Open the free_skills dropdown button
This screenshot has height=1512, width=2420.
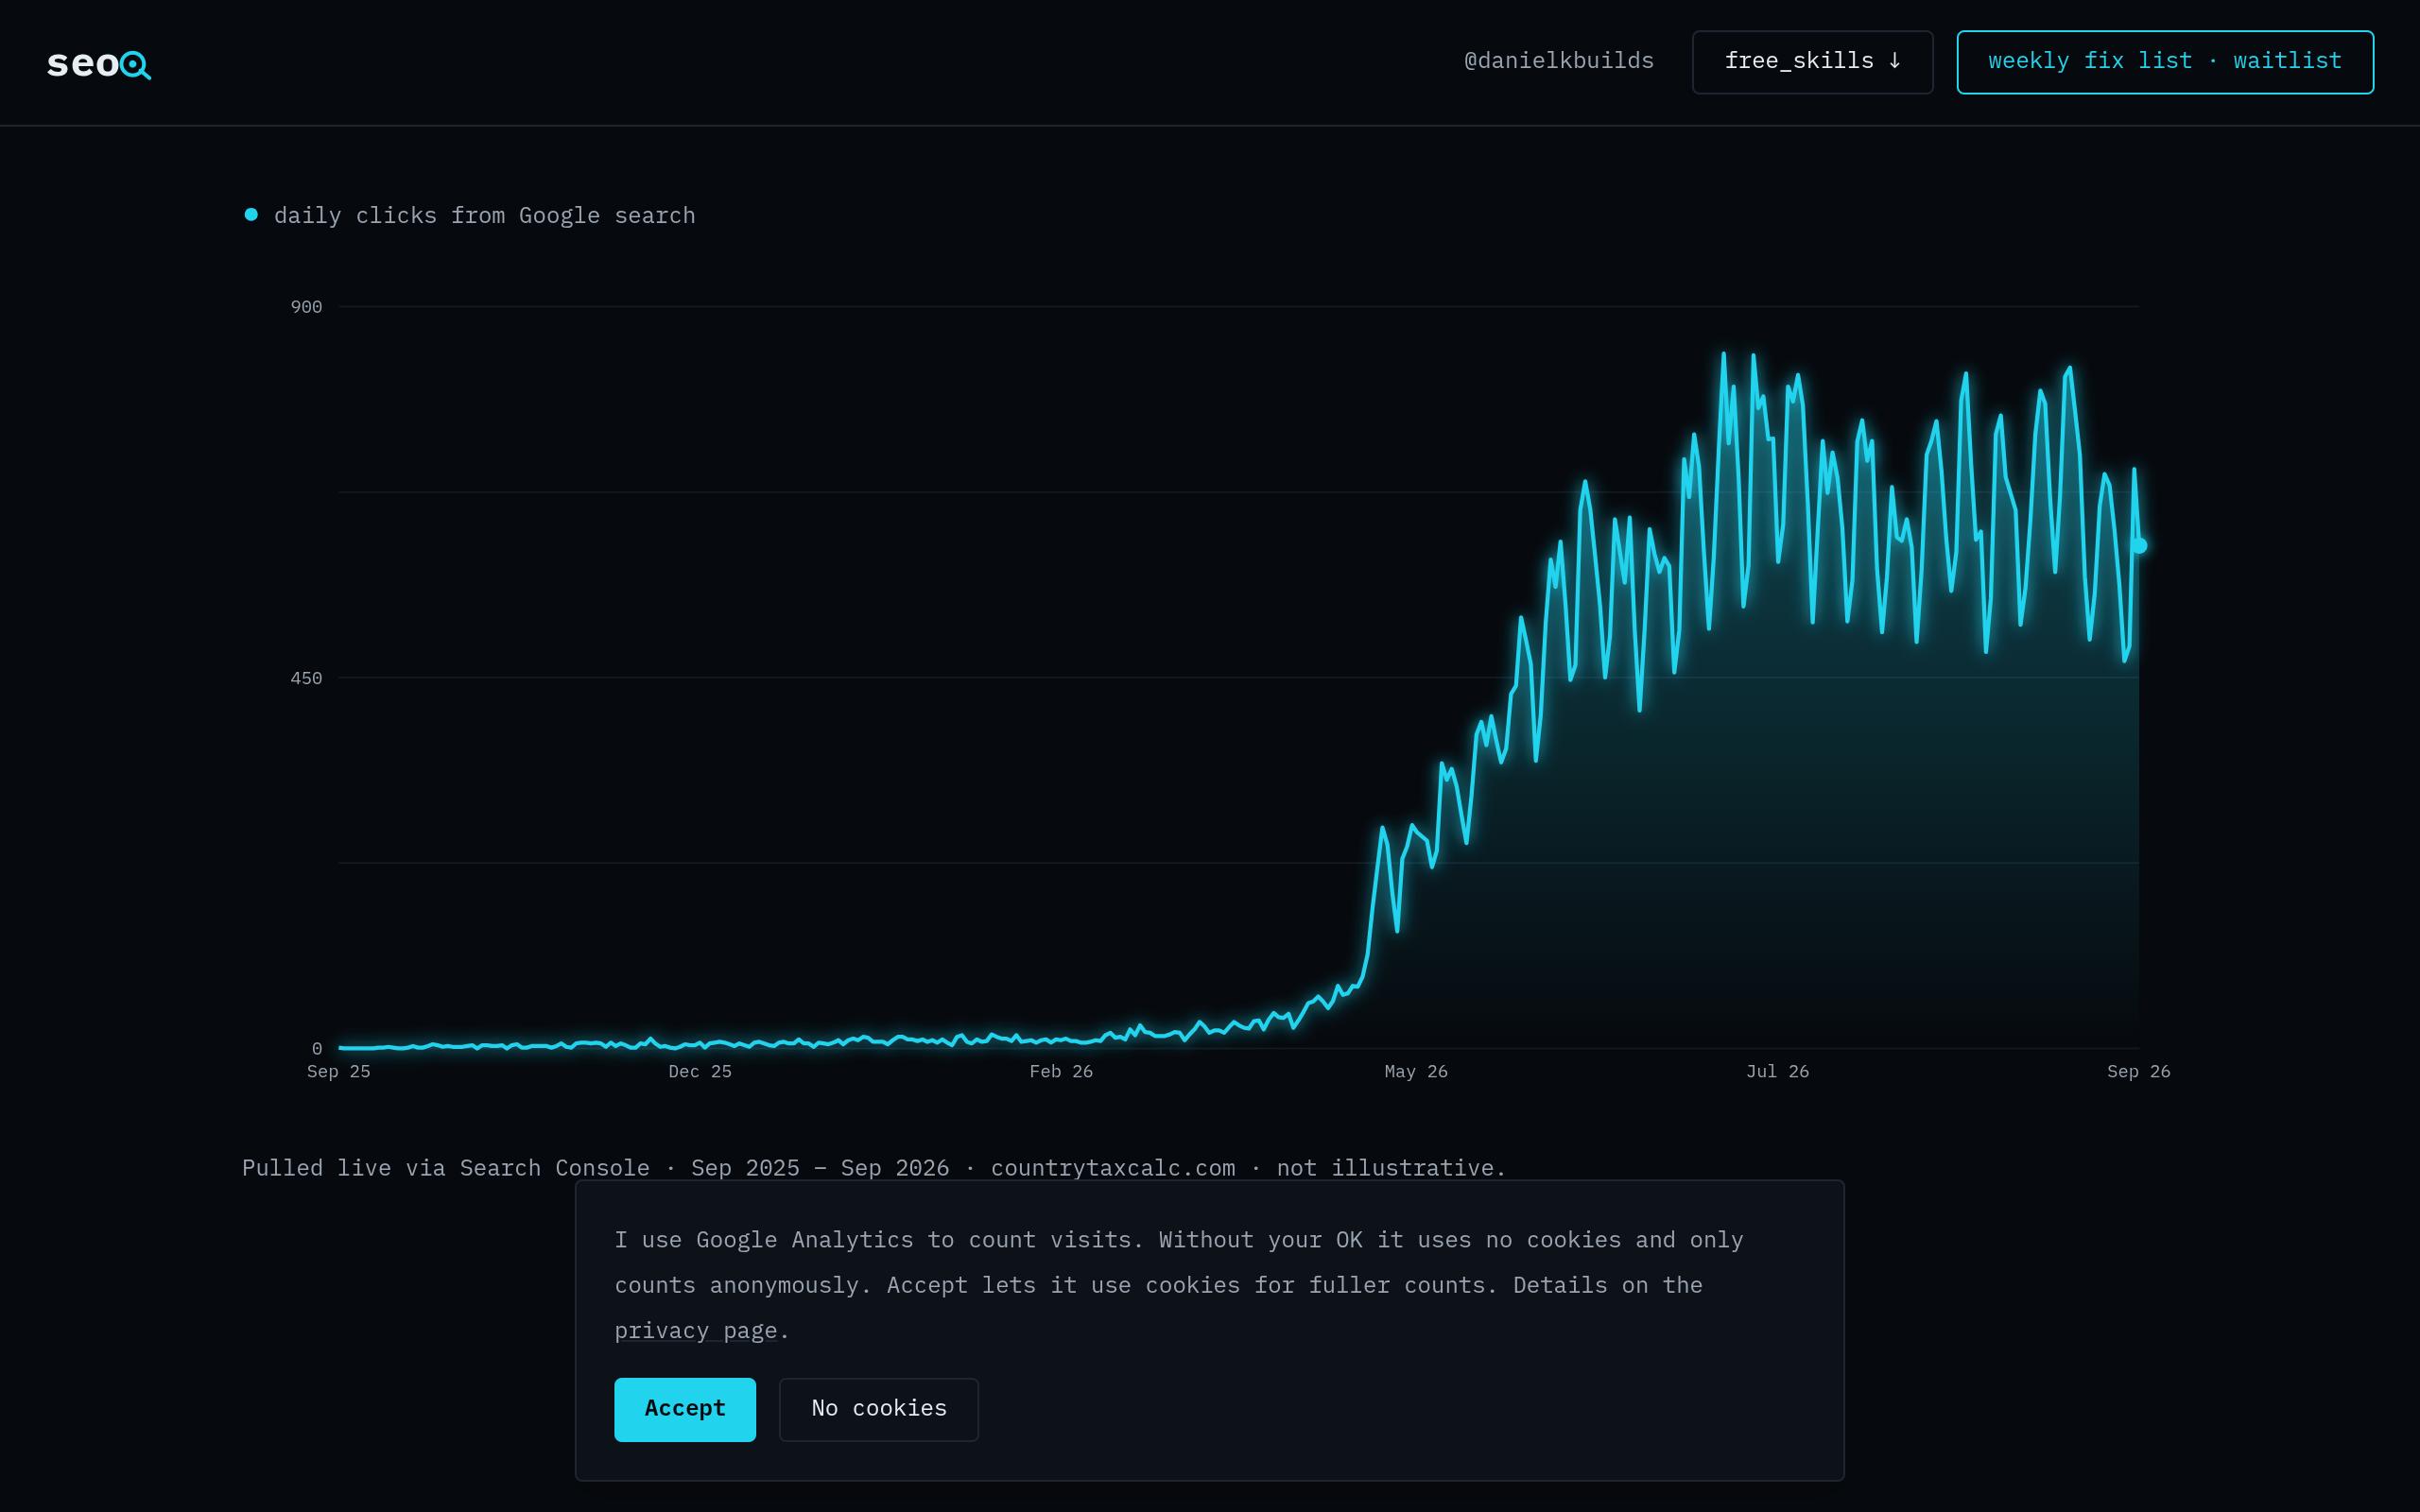click(1812, 62)
